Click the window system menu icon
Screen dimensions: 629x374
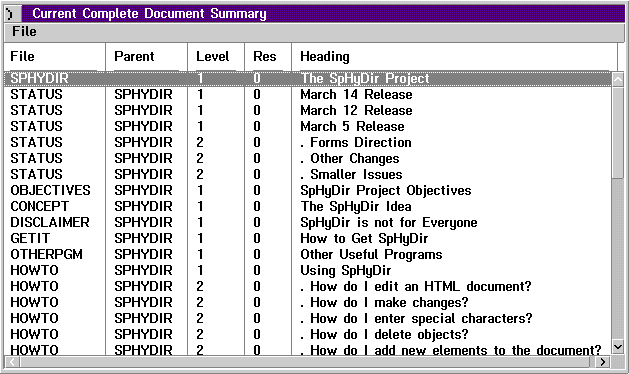coord(12,14)
